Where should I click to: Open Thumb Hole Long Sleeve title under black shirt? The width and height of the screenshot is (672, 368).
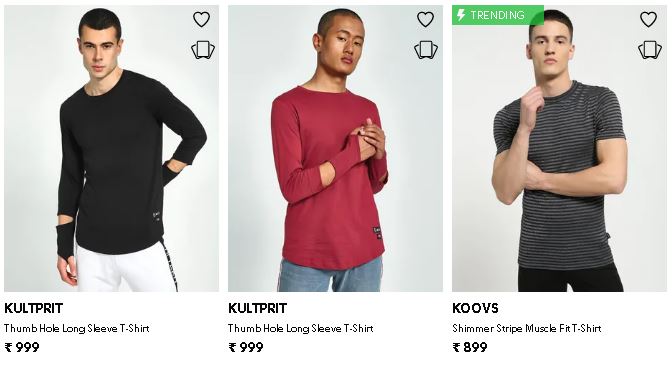tap(77, 329)
